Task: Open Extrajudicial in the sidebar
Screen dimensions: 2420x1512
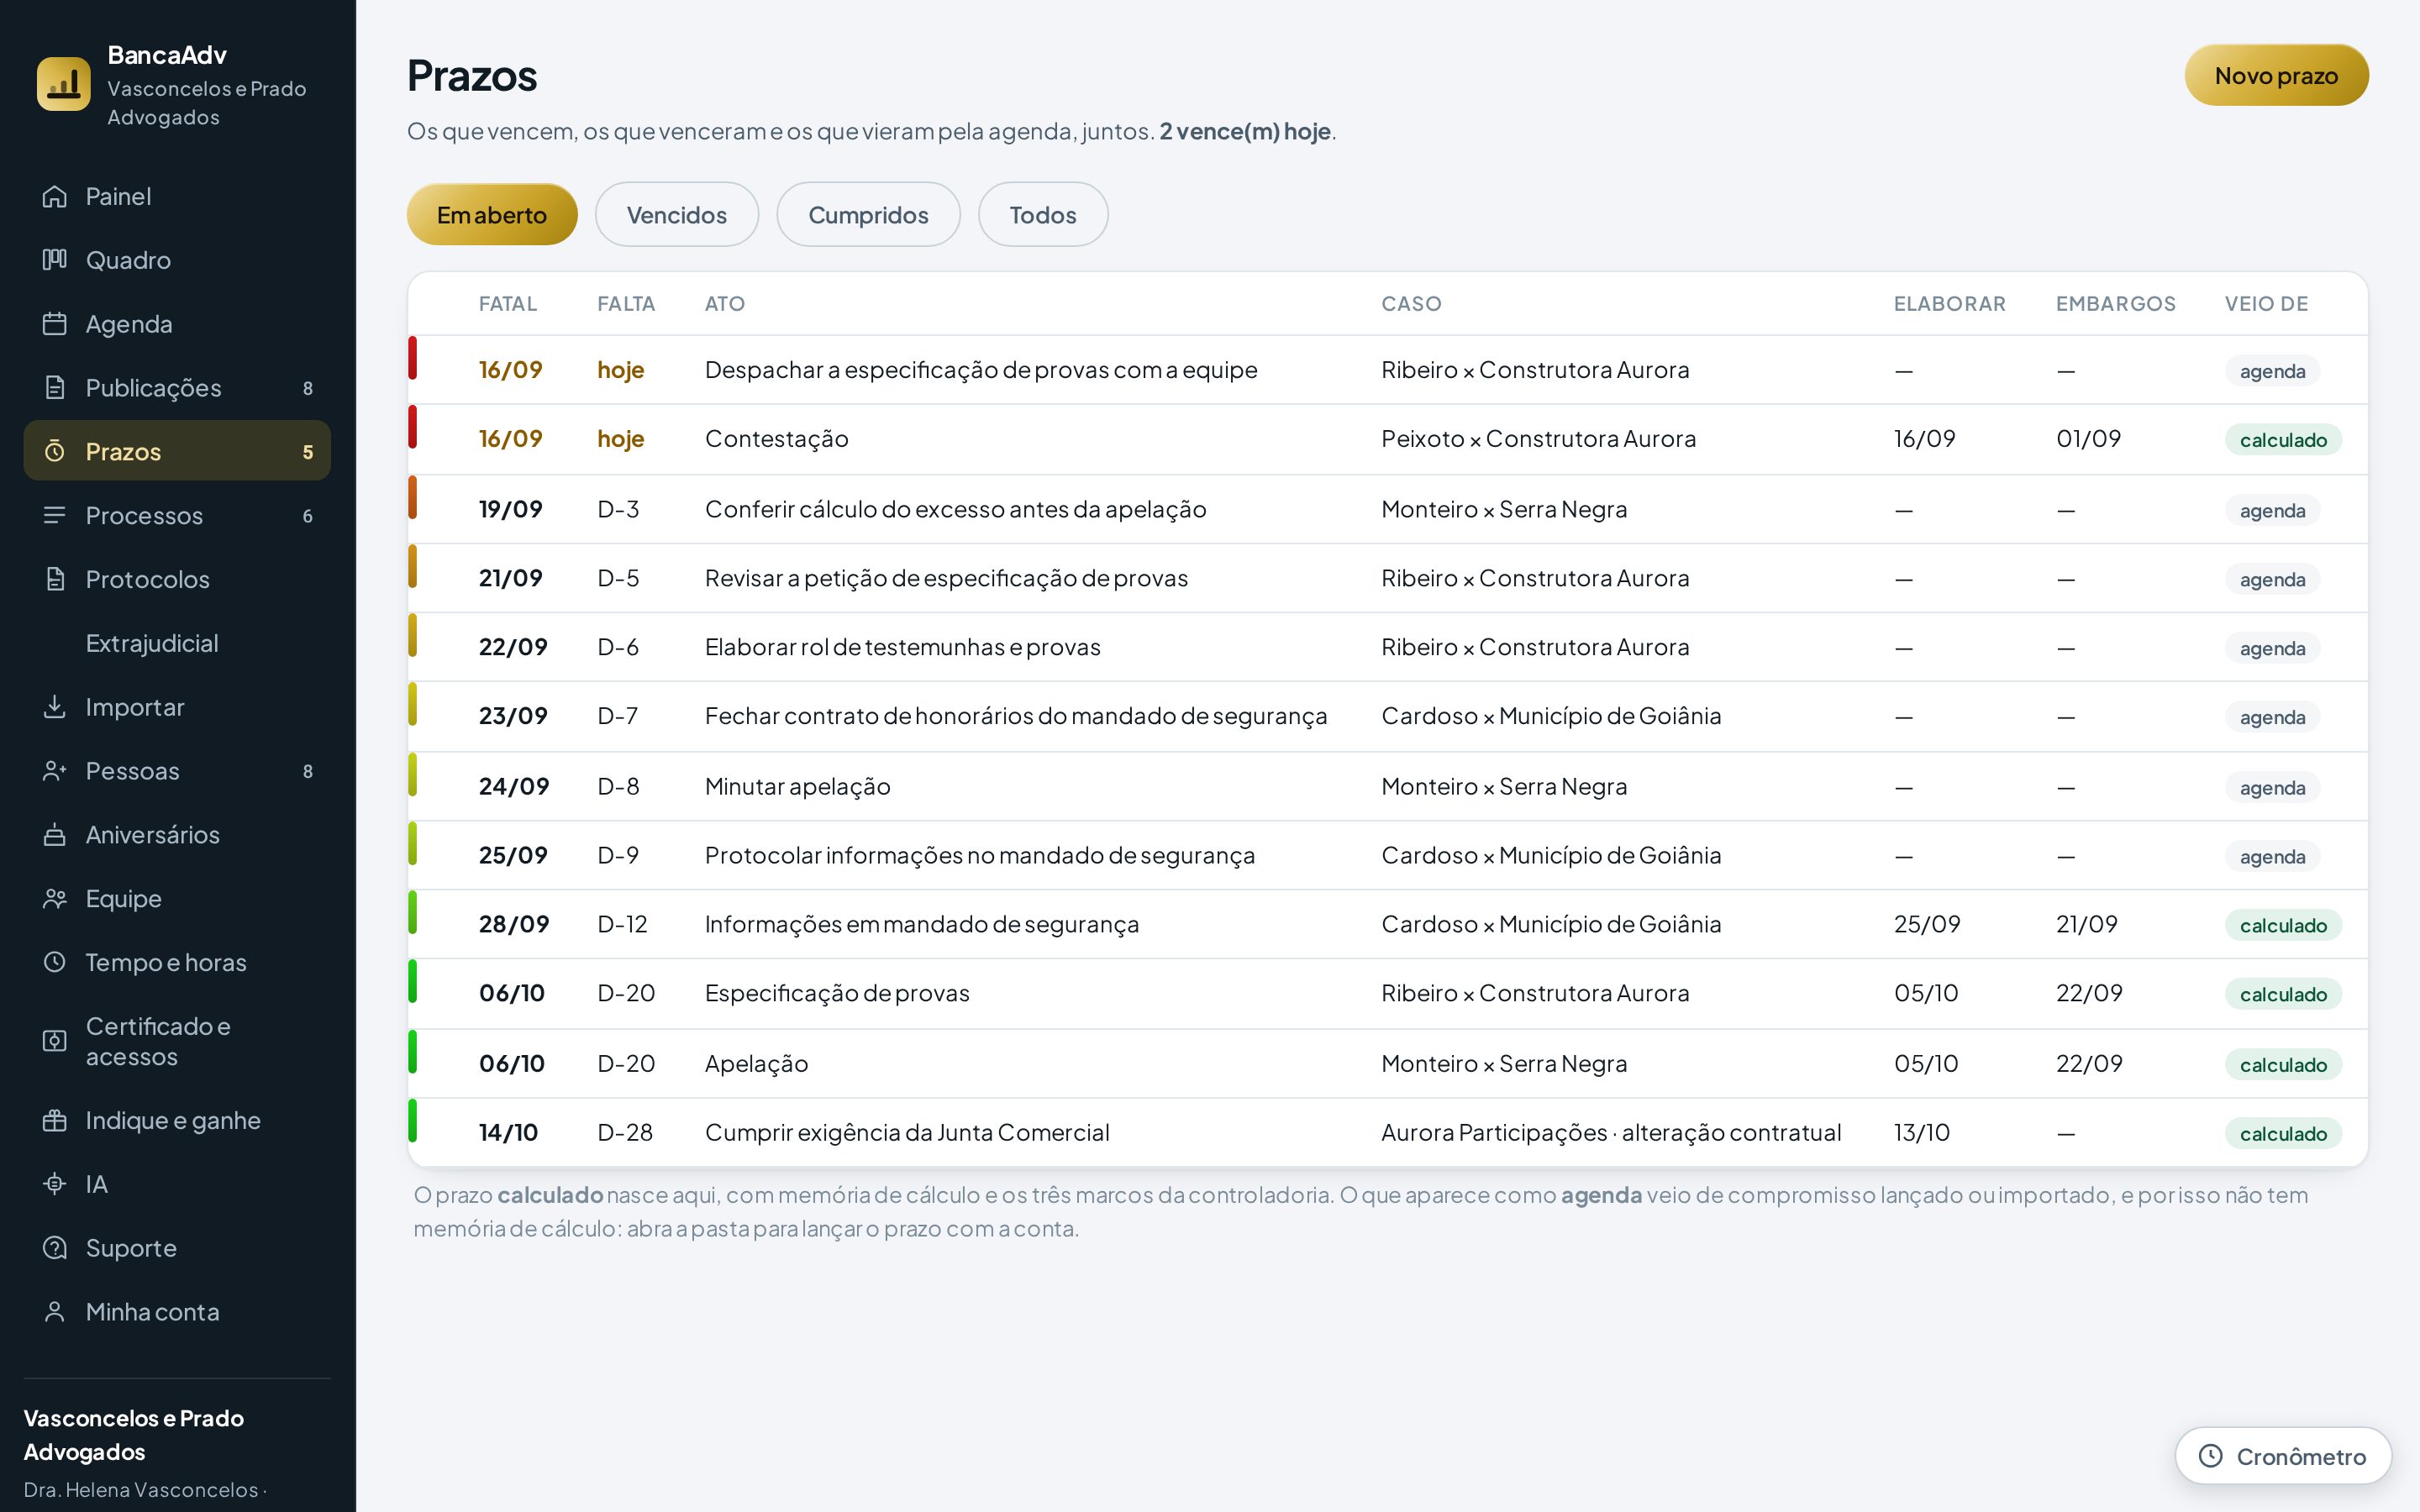Action: (177, 643)
